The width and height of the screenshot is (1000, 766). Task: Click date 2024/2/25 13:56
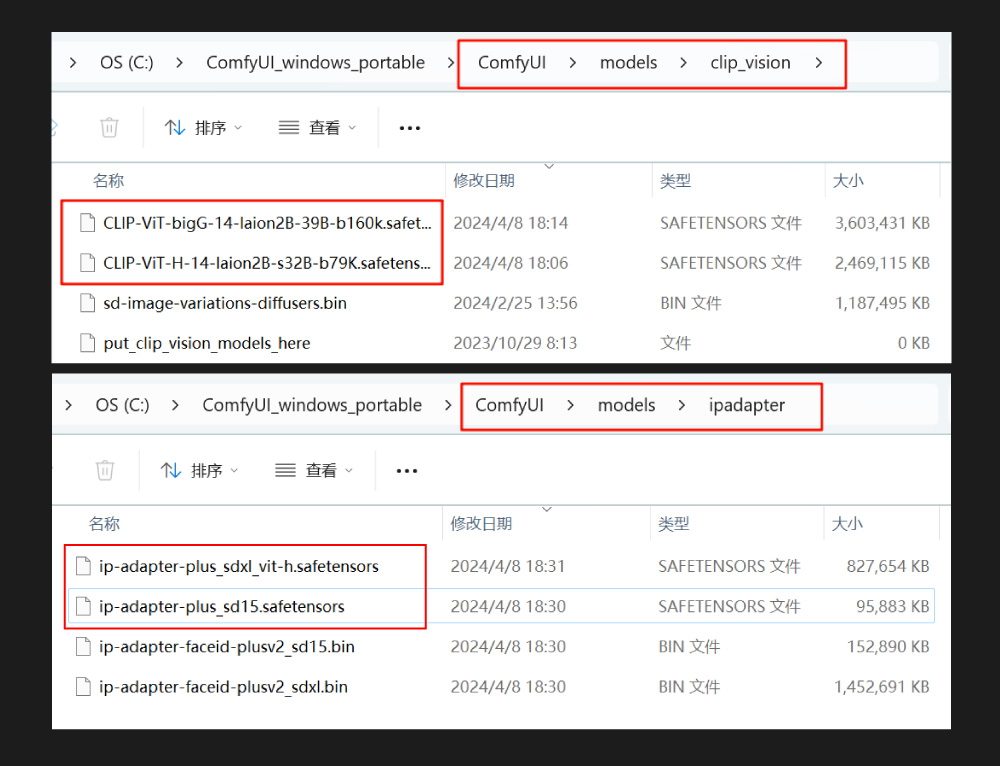[x=515, y=303]
